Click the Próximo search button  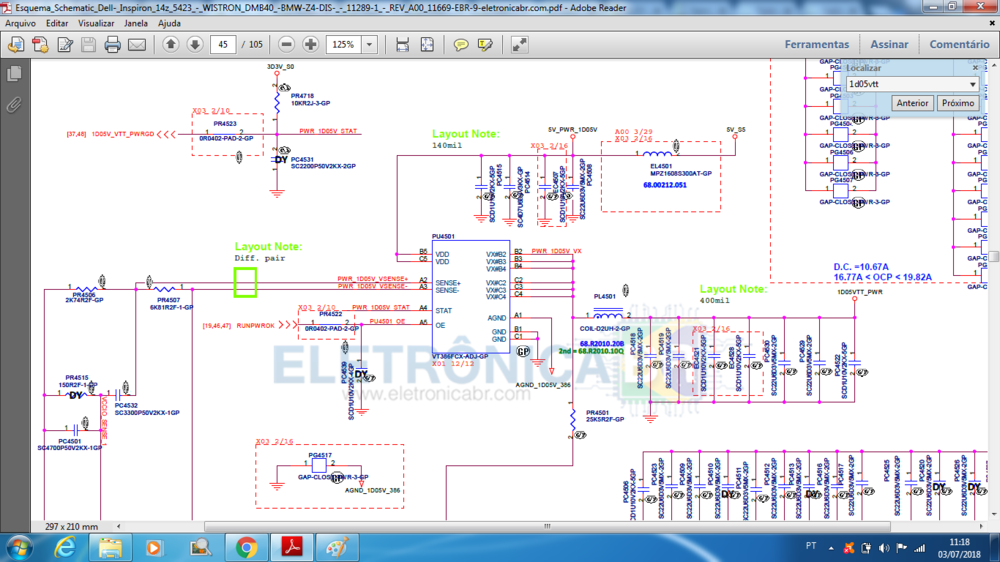tap(958, 103)
